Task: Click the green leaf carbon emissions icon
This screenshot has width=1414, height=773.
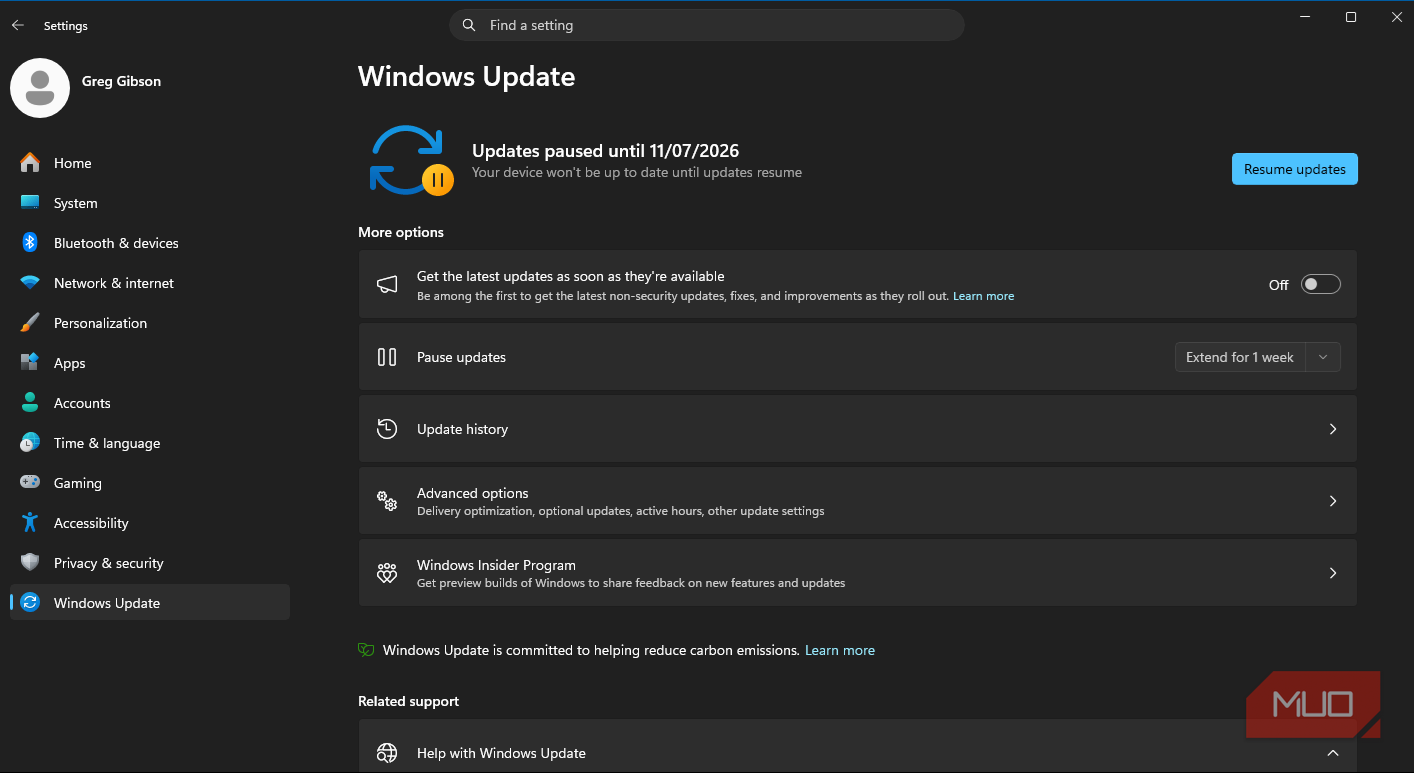Action: coord(366,650)
